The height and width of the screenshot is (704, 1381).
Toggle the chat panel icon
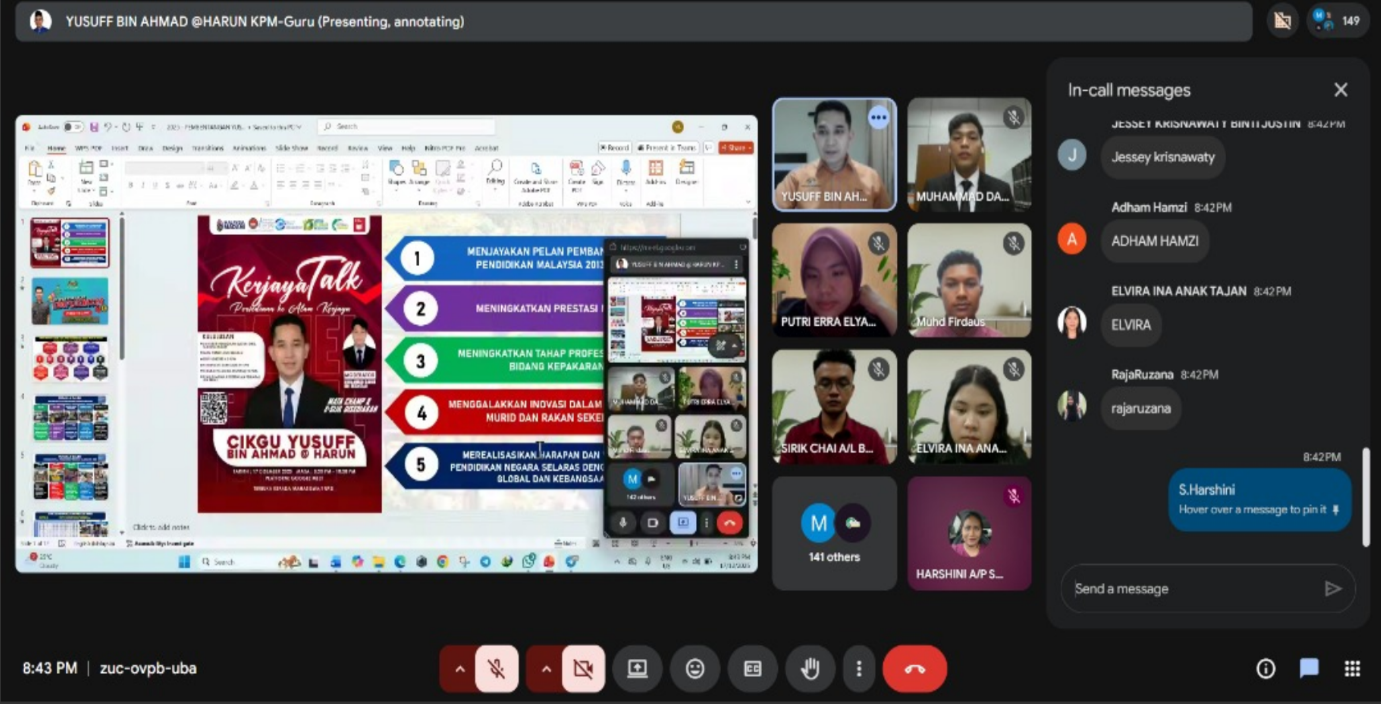(1309, 669)
